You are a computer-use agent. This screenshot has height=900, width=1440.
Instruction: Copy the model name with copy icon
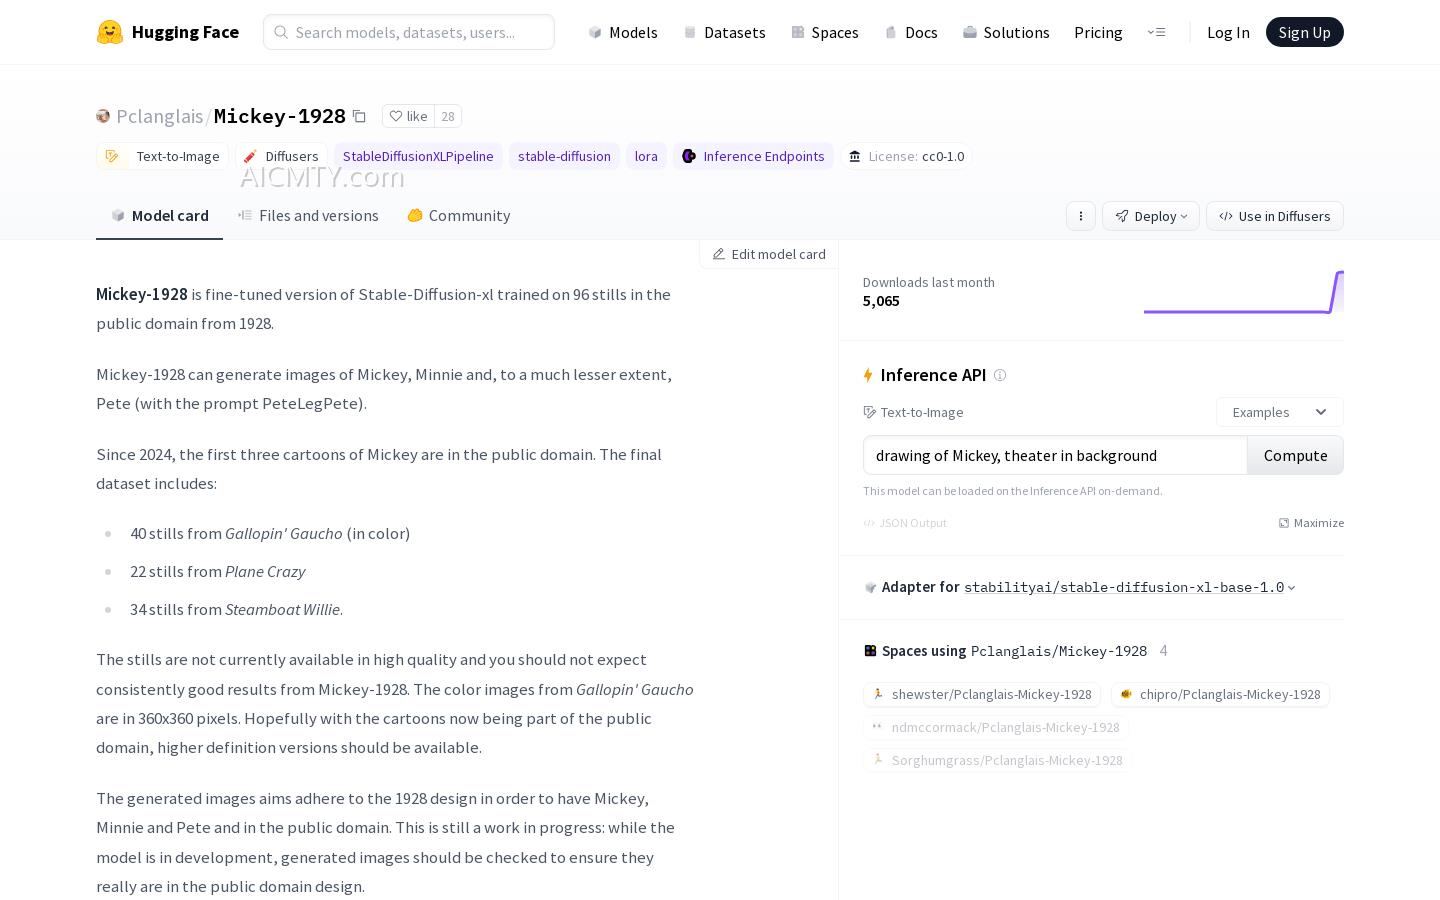359,116
